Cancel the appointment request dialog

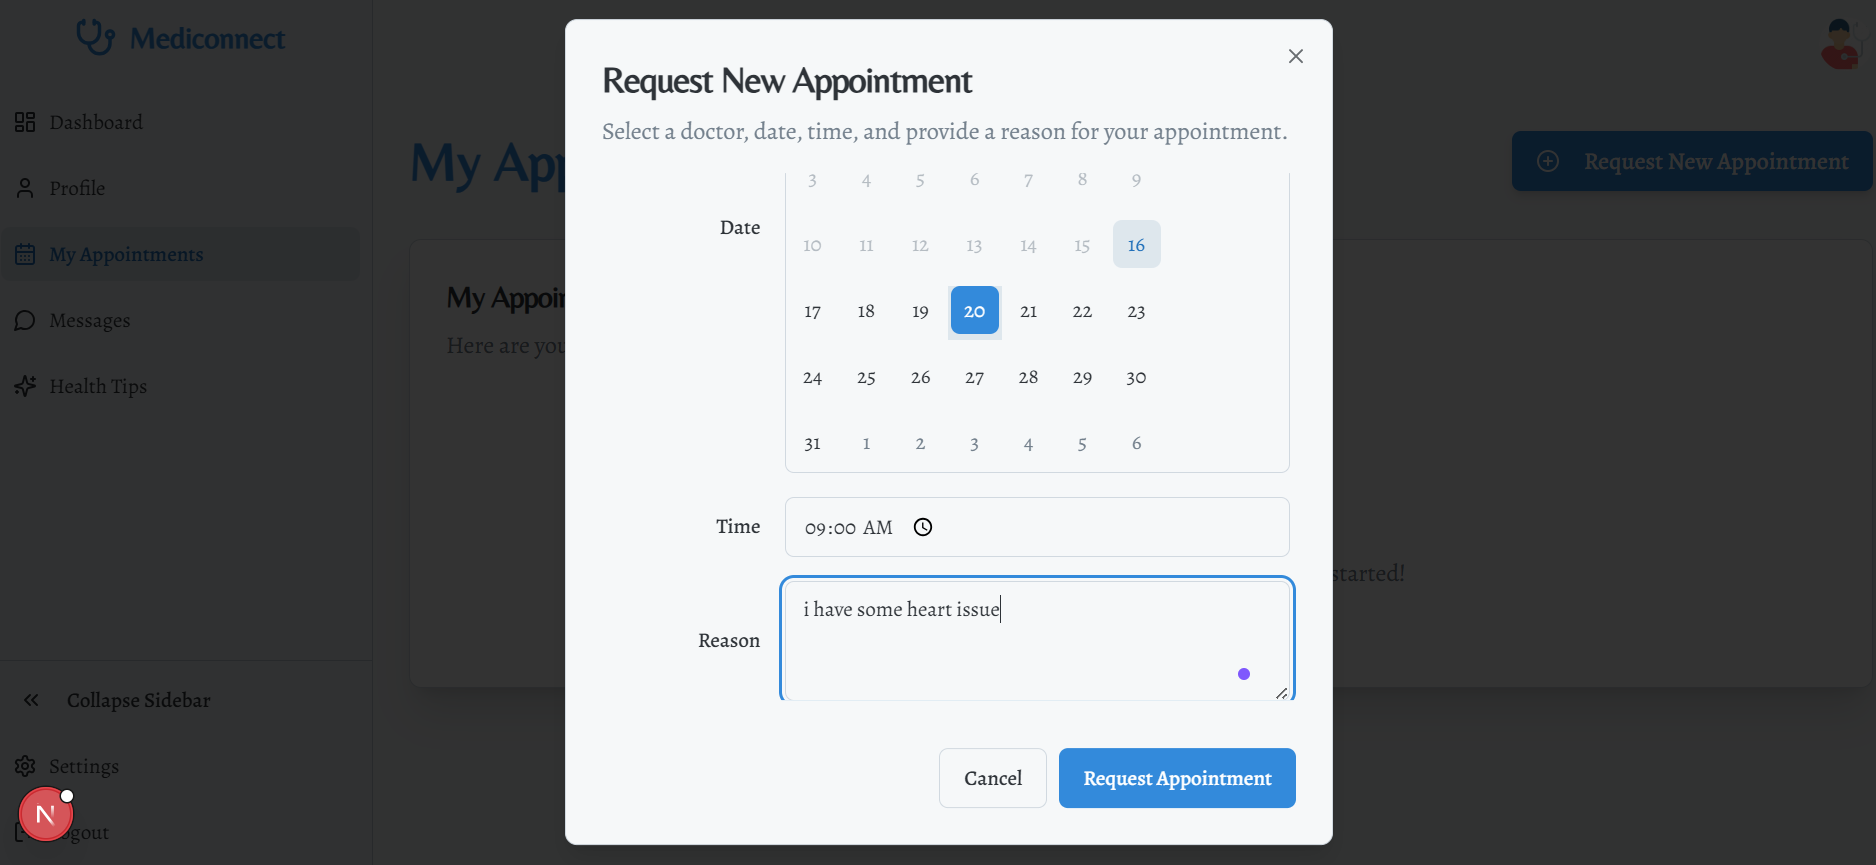992,778
